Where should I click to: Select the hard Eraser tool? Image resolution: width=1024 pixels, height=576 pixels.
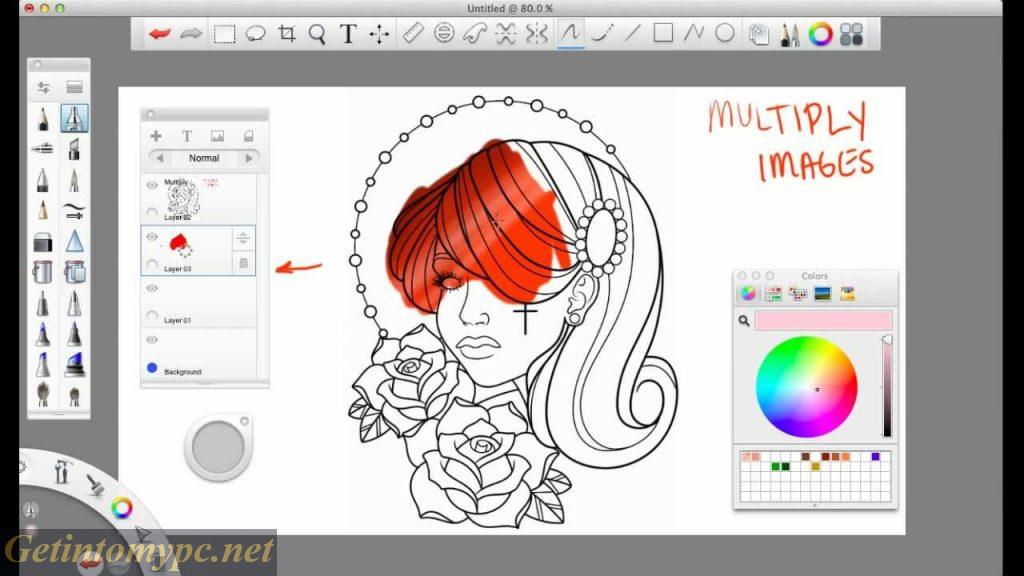43,242
